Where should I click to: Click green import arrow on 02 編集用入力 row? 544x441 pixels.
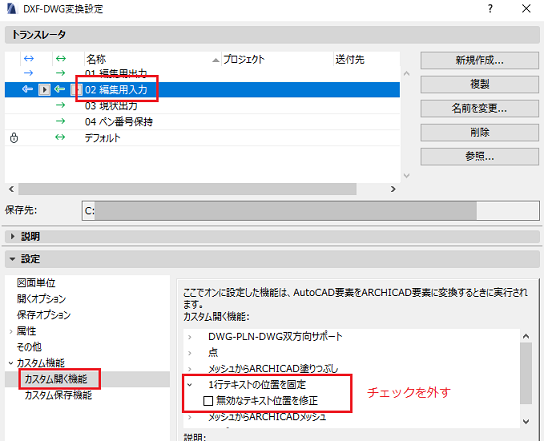pos(60,89)
